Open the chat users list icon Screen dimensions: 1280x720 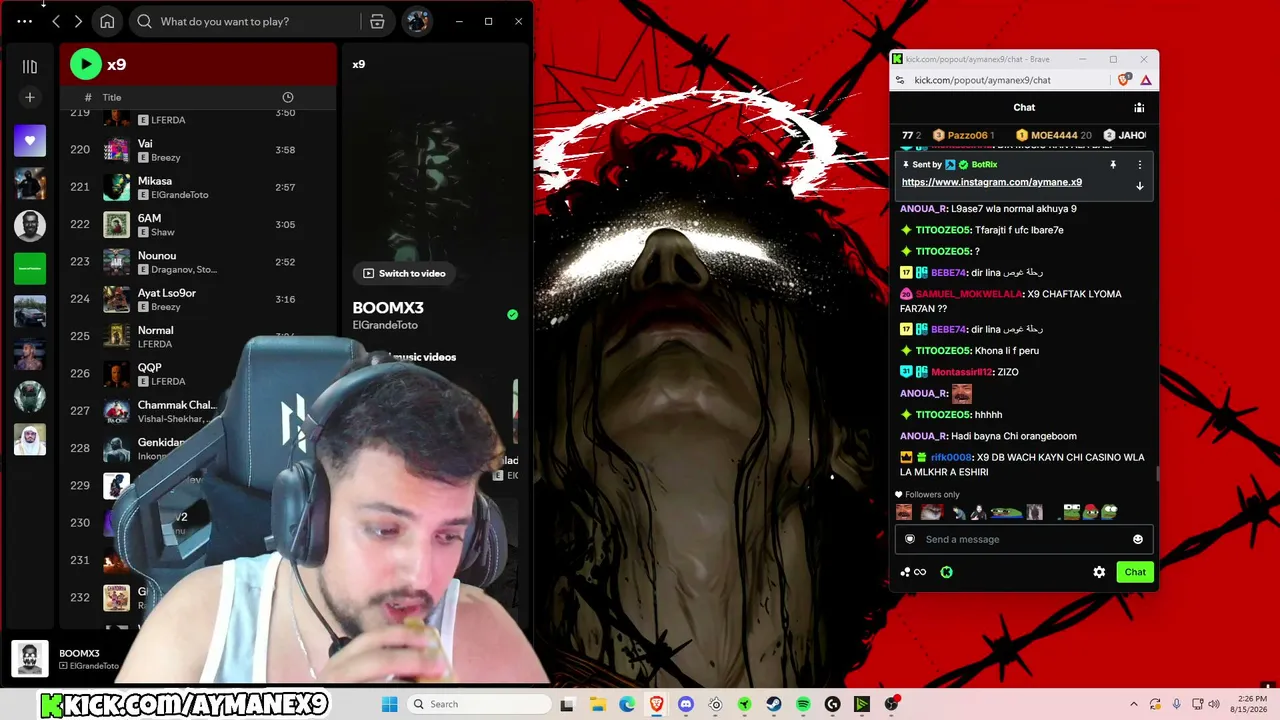click(1139, 107)
